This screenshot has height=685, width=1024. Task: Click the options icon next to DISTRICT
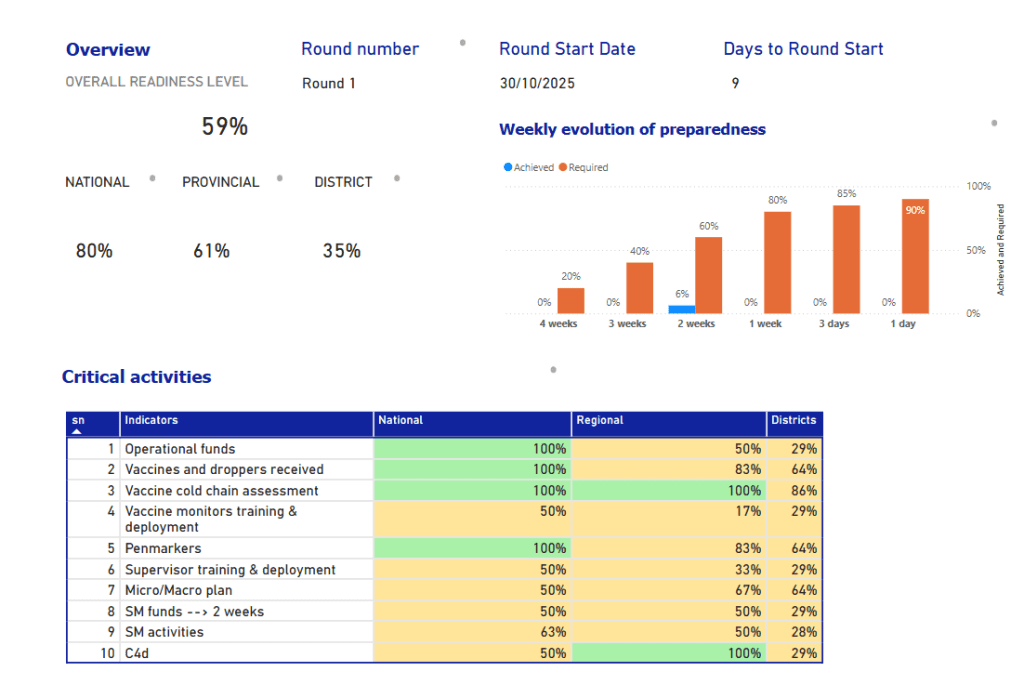(x=396, y=177)
